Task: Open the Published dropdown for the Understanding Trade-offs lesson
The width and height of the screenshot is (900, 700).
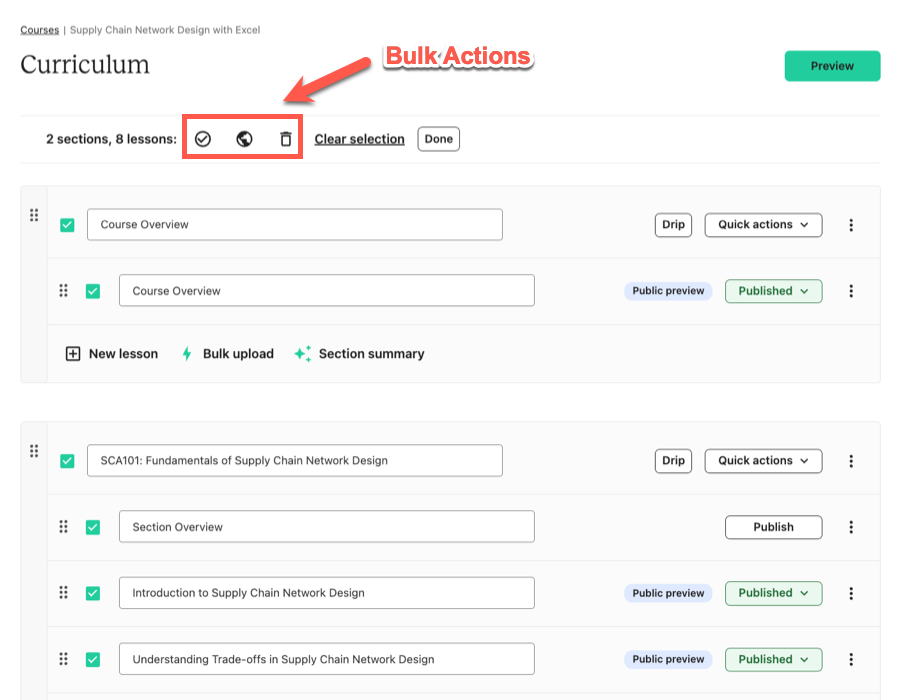Action: pos(773,659)
